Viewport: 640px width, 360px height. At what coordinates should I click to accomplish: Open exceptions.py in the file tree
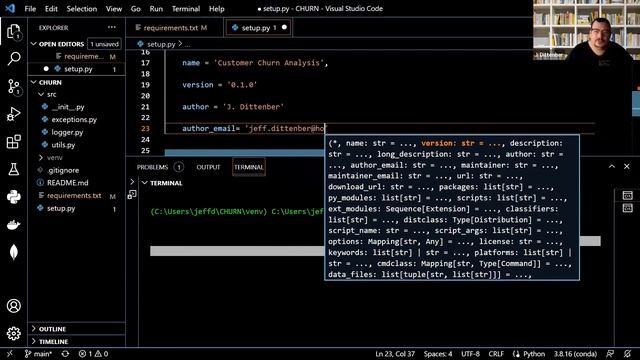click(74, 120)
